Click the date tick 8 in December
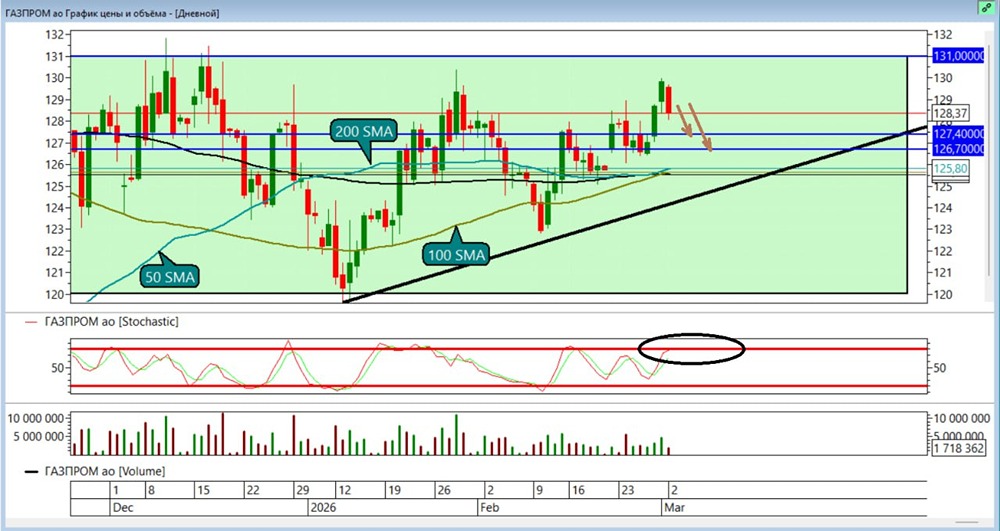 151,491
